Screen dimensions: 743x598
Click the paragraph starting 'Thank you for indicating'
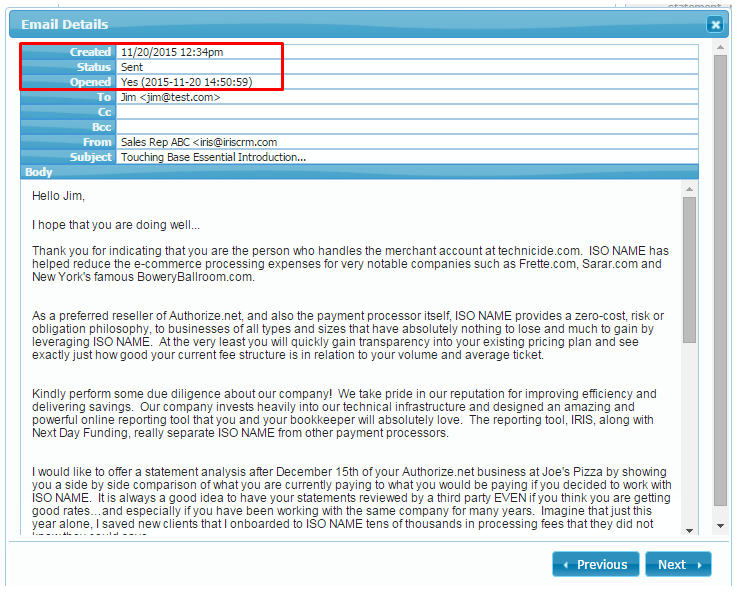[x=350, y=263]
